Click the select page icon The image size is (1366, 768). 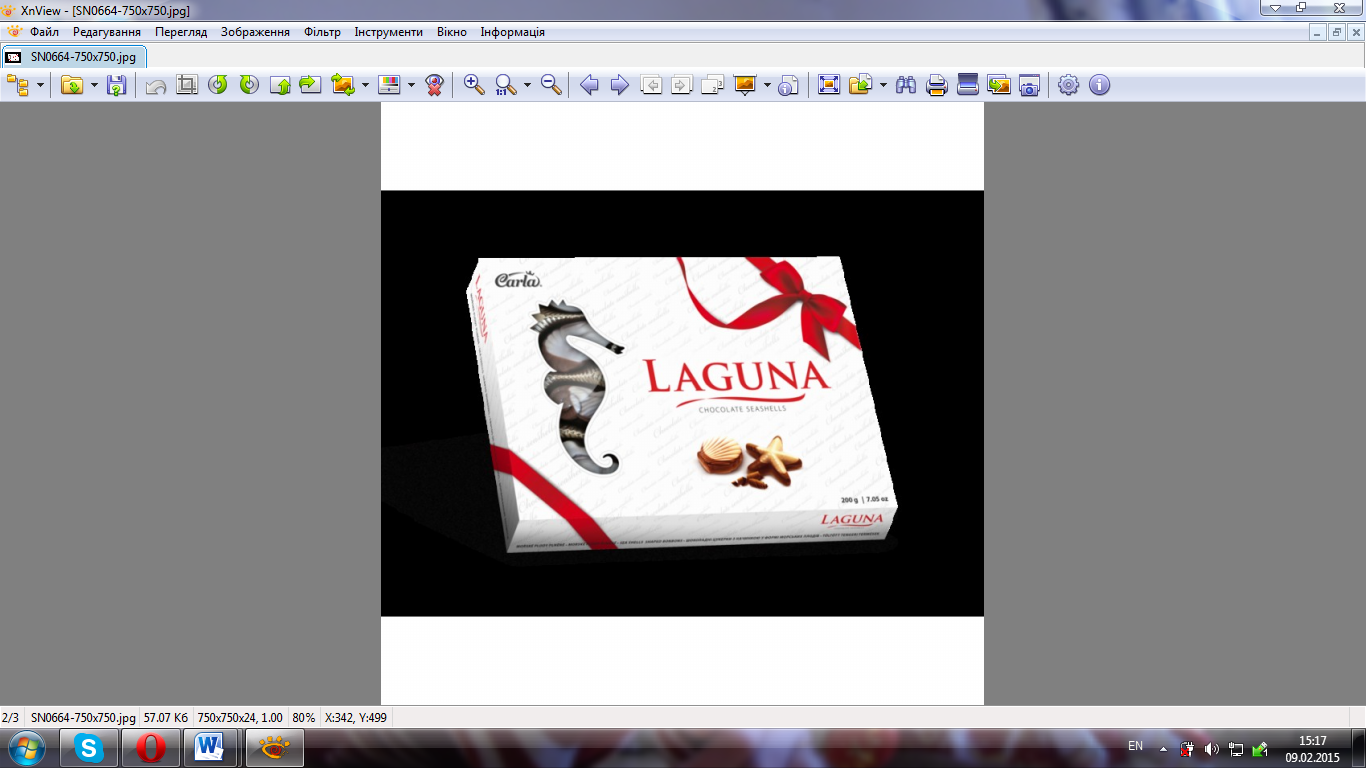point(713,85)
